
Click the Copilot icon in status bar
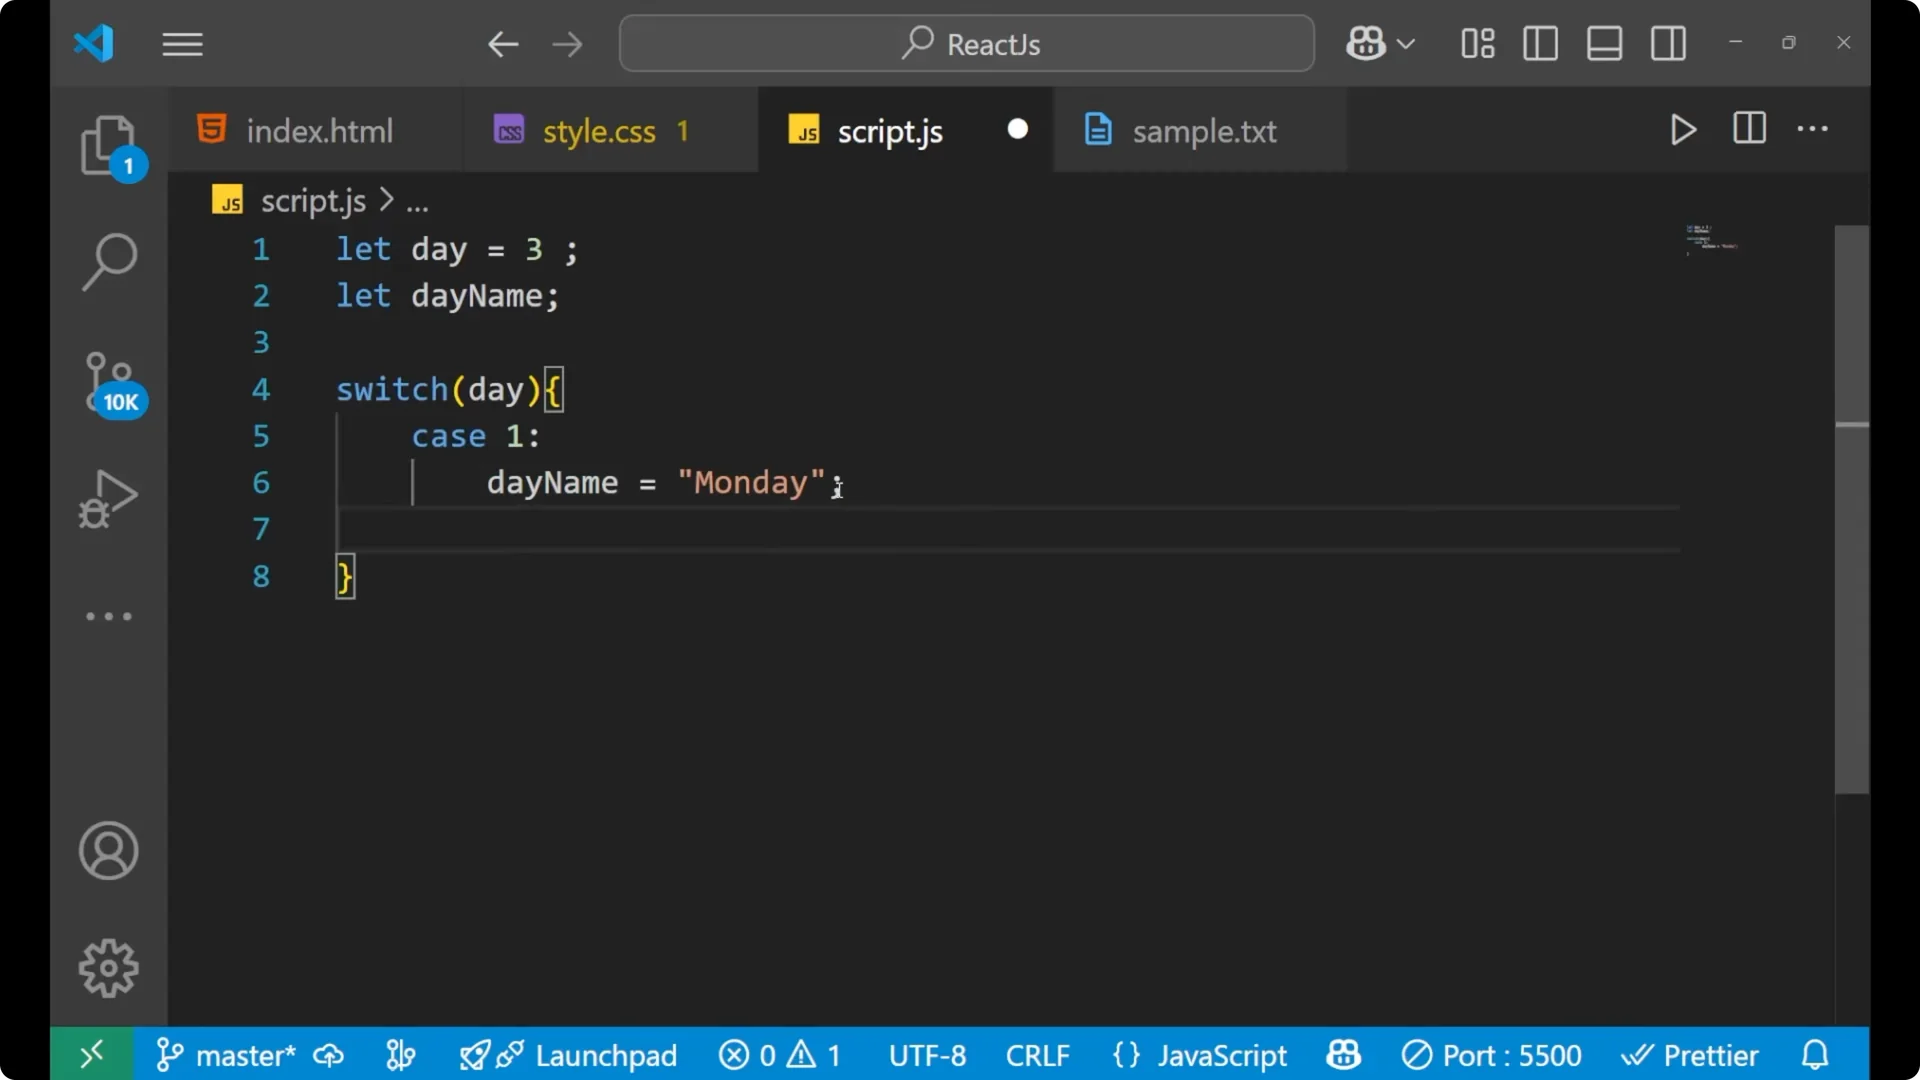(x=1342, y=1055)
